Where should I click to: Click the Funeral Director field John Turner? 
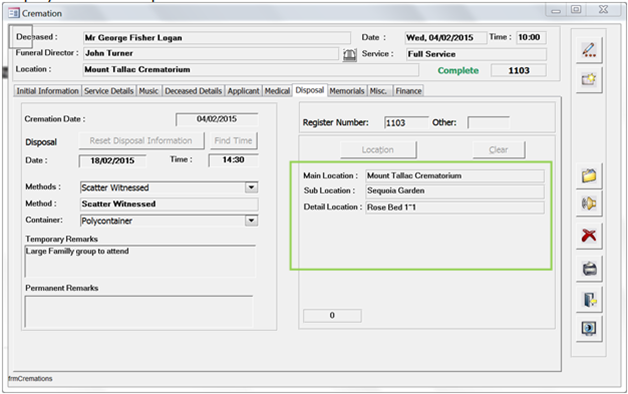click(x=211, y=53)
